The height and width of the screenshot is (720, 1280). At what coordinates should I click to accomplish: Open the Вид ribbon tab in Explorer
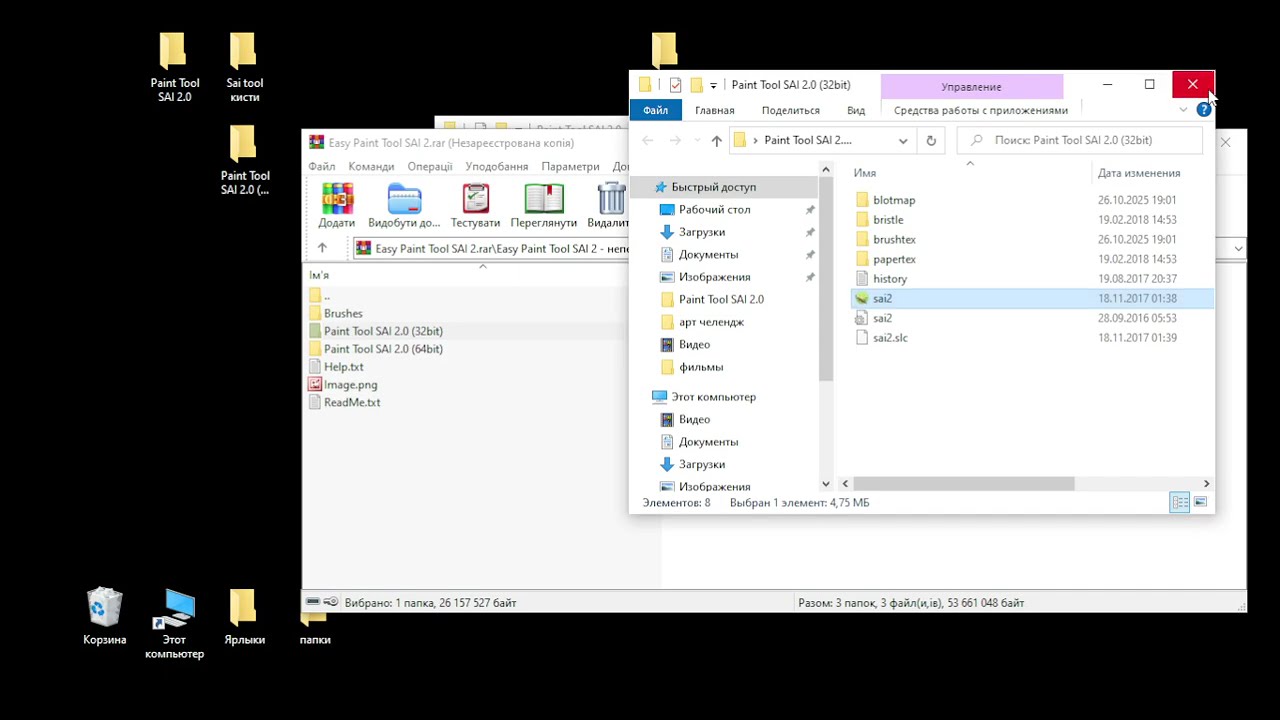click(x=856, y=110)
